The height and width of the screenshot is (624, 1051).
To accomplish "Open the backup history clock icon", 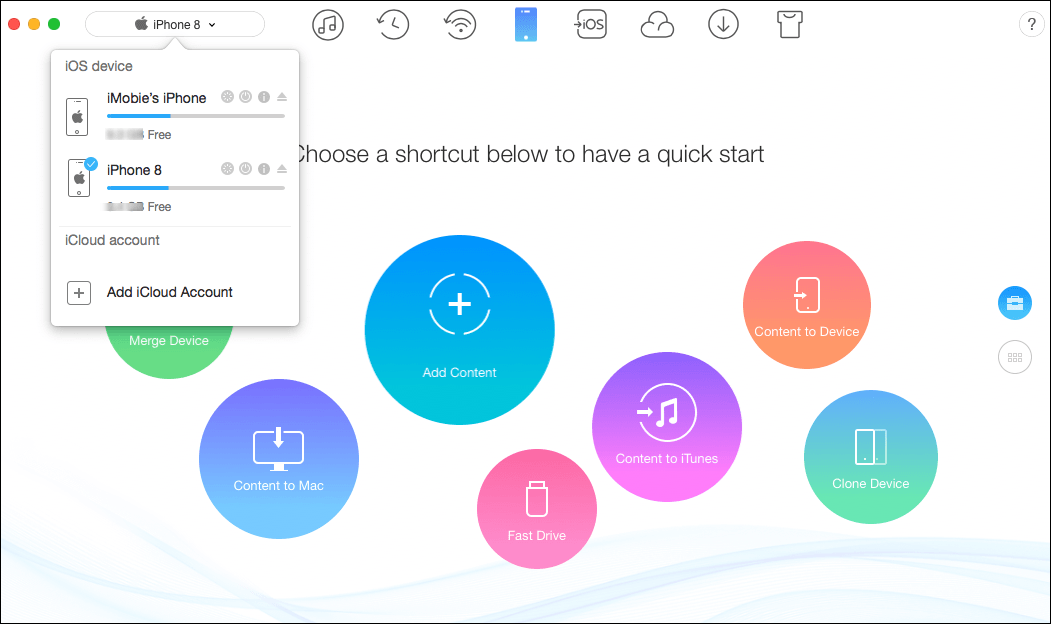I will tap(393, 25).
